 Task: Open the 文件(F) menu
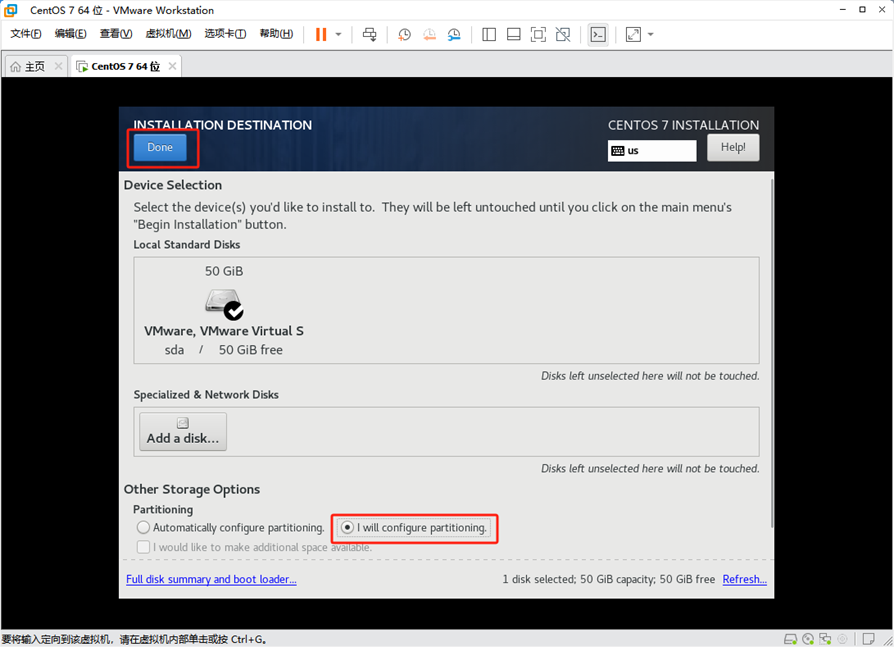click(26, 34)
